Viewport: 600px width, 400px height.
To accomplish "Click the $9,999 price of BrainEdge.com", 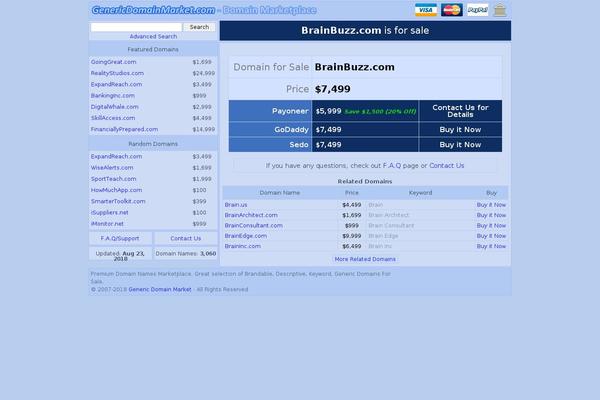I will pyautogui.click(x=352, y=236).
